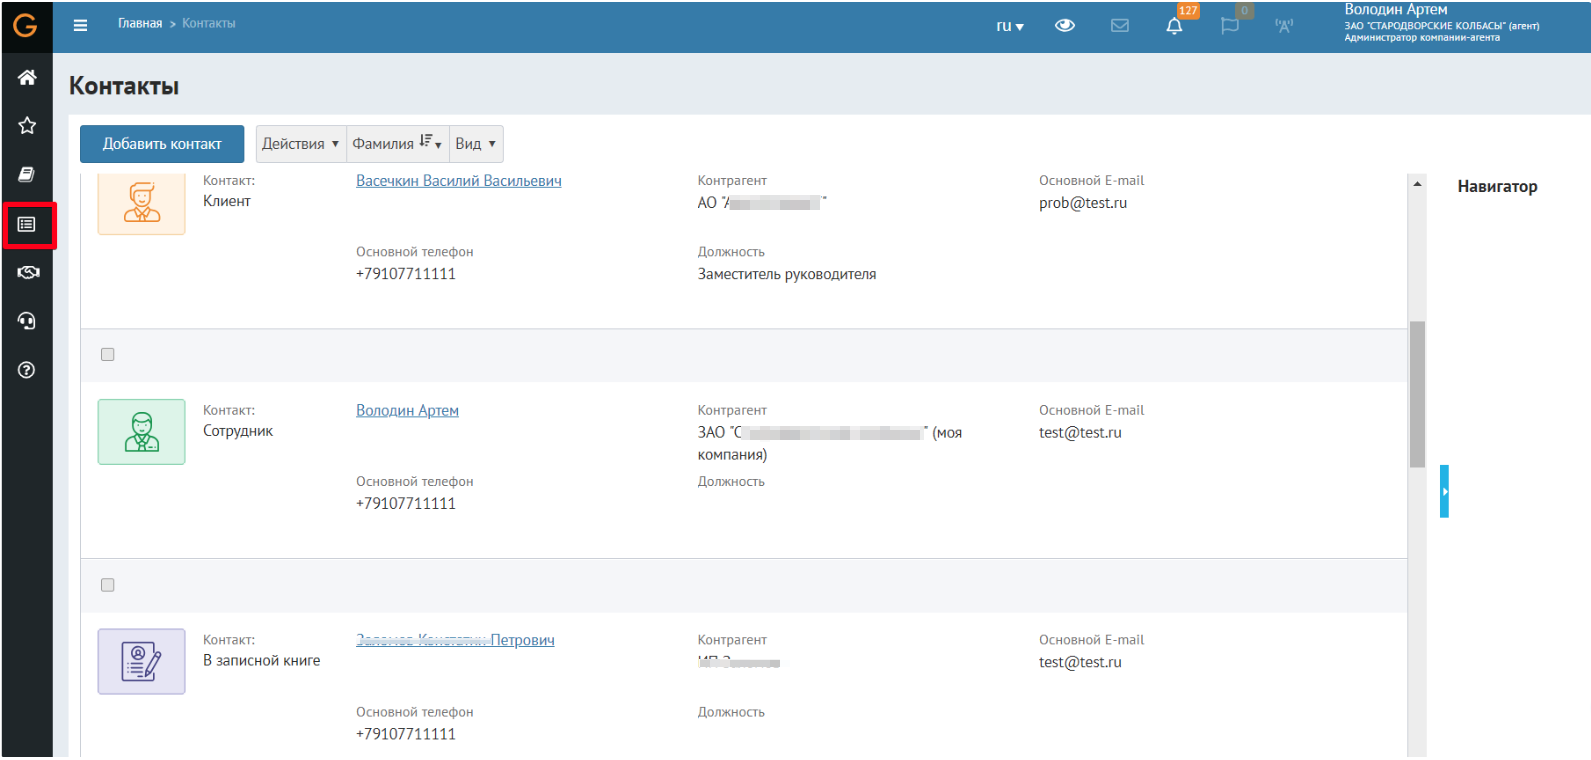Open the contact link ending in Петрович

tap(455, 640)
